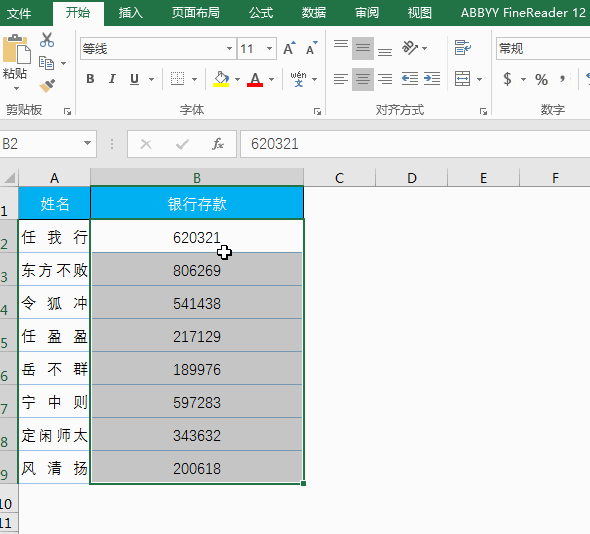Toggle Bold formatting
Viewport: 590px width, 534px height.
point(90,79)
